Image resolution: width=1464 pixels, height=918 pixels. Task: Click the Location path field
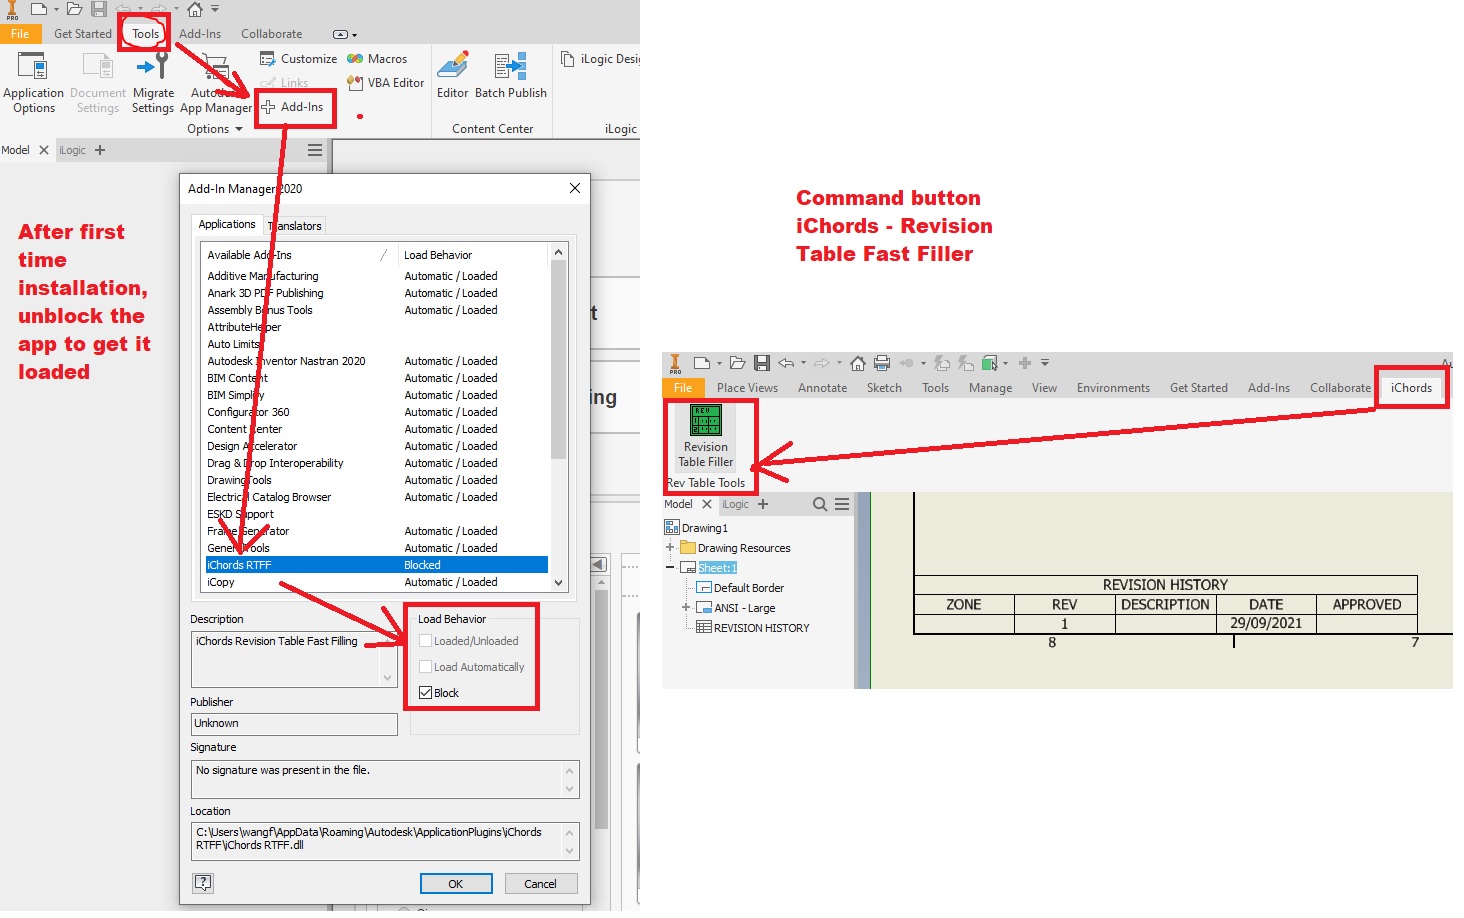(x=385, y=841)
